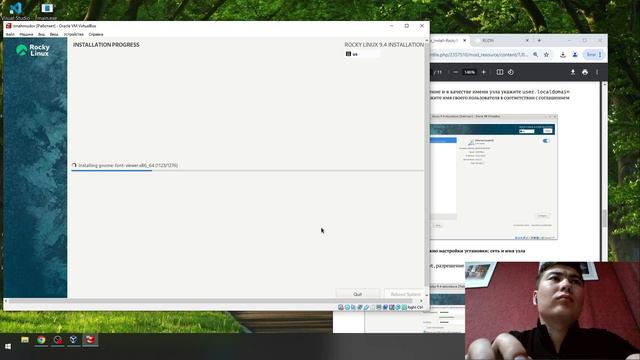Click the recording status icon

[x=385, y=307]
